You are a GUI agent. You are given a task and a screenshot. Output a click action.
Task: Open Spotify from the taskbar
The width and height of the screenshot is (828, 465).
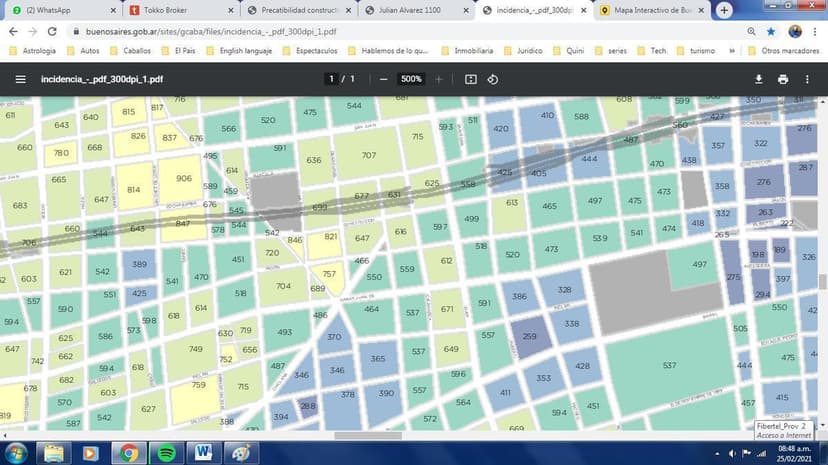pyautogui.click(x=166, y=452)
